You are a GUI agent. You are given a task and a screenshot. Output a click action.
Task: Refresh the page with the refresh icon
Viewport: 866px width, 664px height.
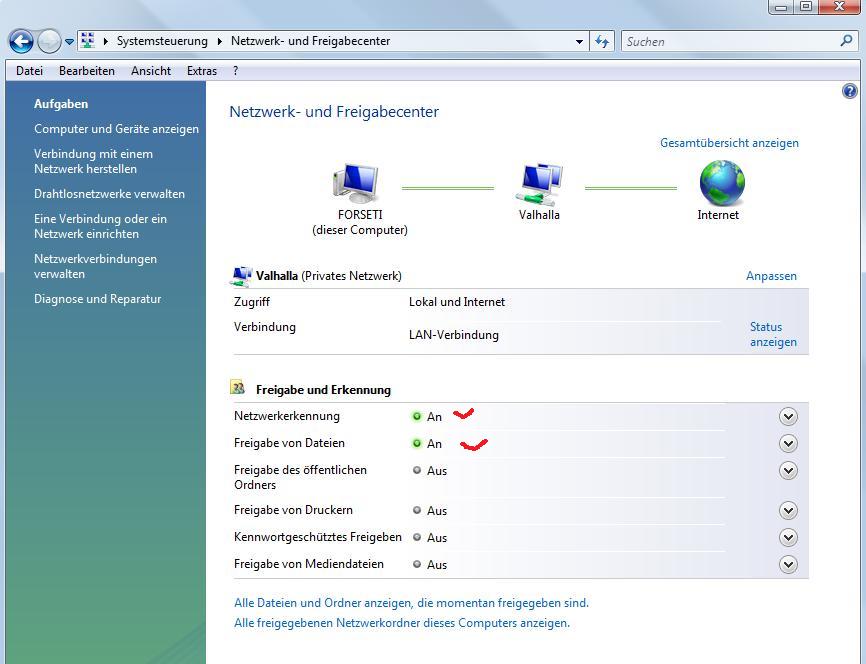click(602, 41)
